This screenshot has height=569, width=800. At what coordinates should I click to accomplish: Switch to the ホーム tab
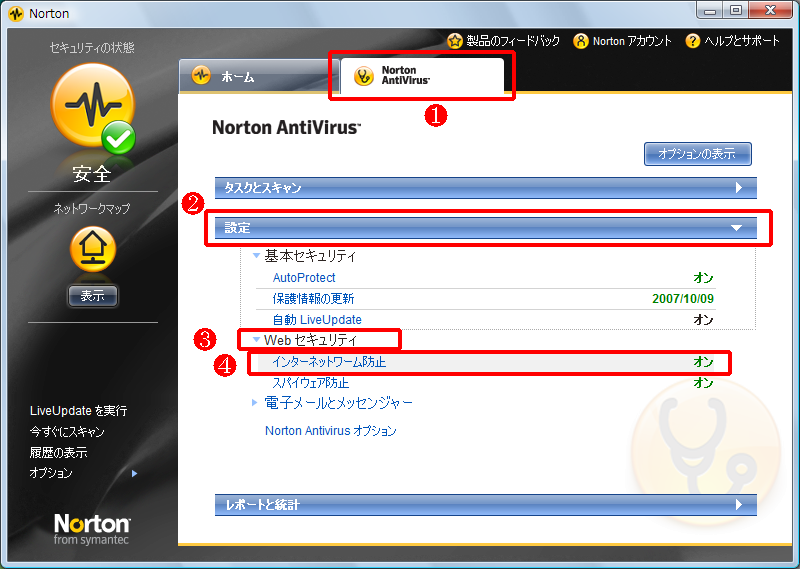pyautogui.click(x=253, y=76)
